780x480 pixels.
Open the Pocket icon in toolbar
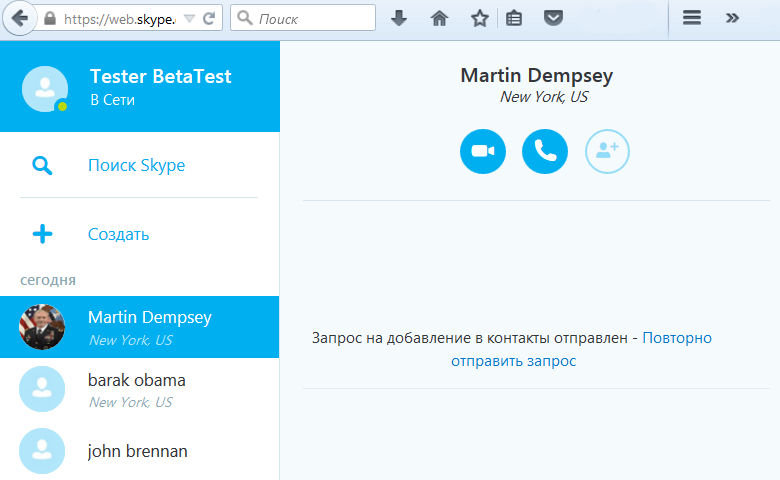[552, 18]
